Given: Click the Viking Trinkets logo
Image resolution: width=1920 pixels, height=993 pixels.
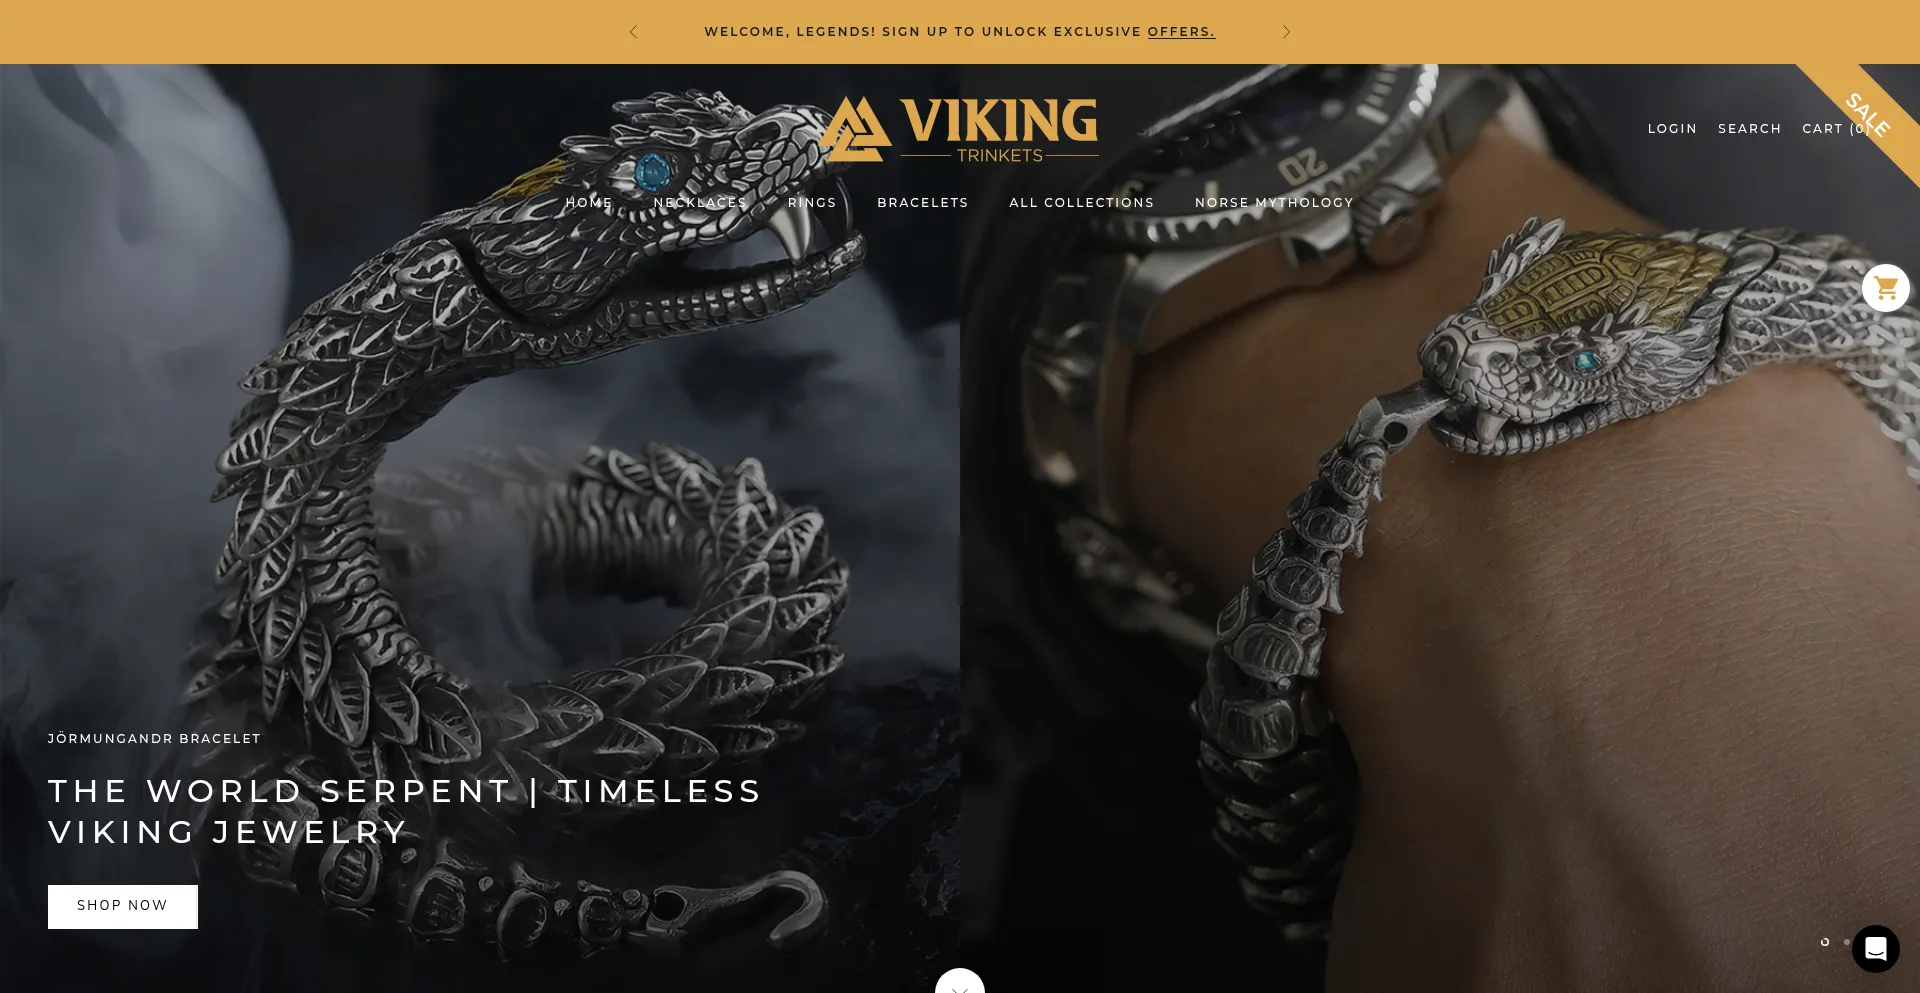Looking at the screenshot, I should [x=960, y=129].
